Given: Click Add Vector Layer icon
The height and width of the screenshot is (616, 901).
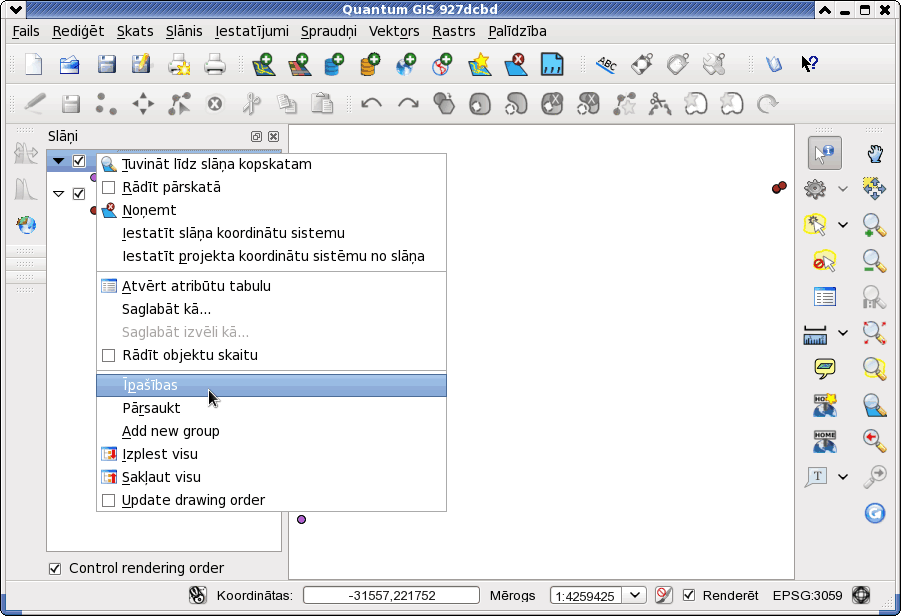Looking at the screenshot, I should tap(264, 64).
